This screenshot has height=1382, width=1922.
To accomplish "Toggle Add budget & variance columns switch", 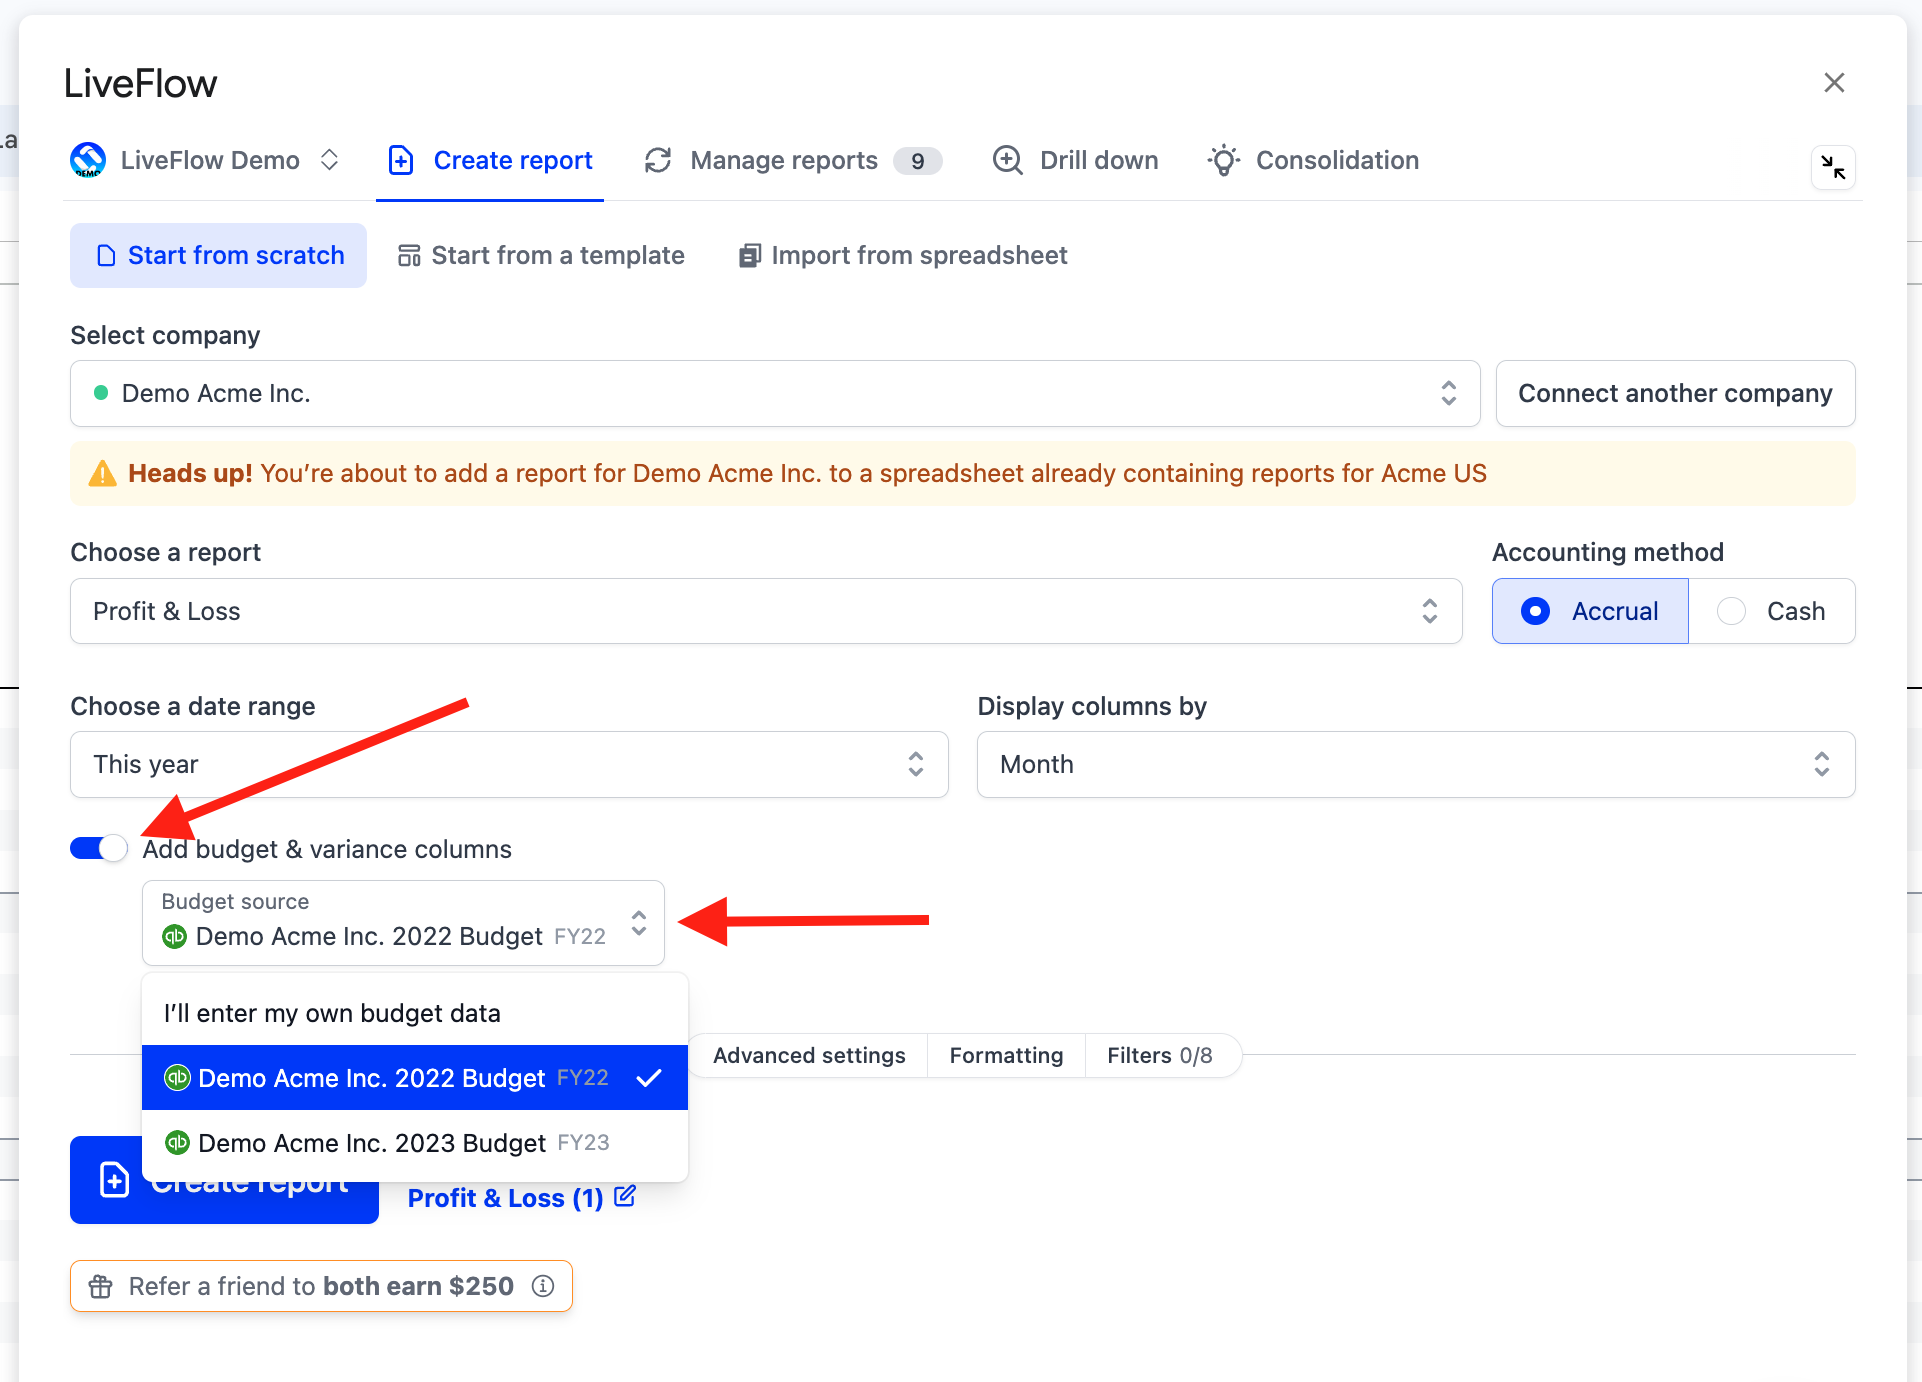I will [x=99, y=849].
